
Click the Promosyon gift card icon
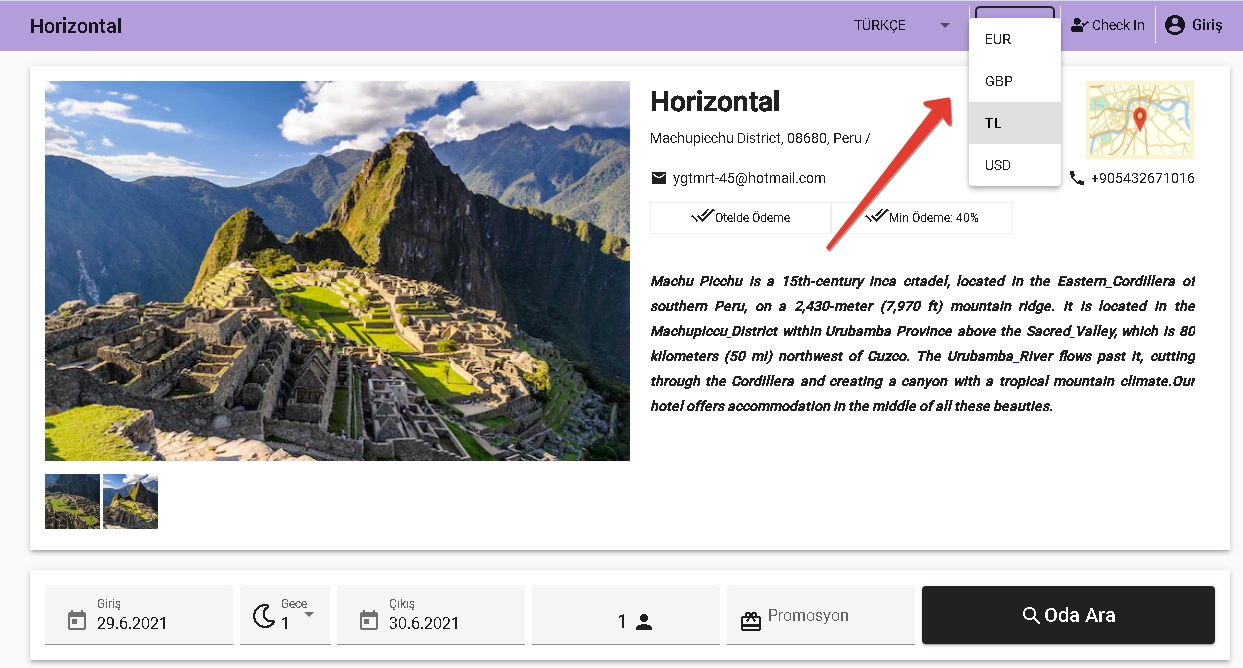(x=750, y=621)
